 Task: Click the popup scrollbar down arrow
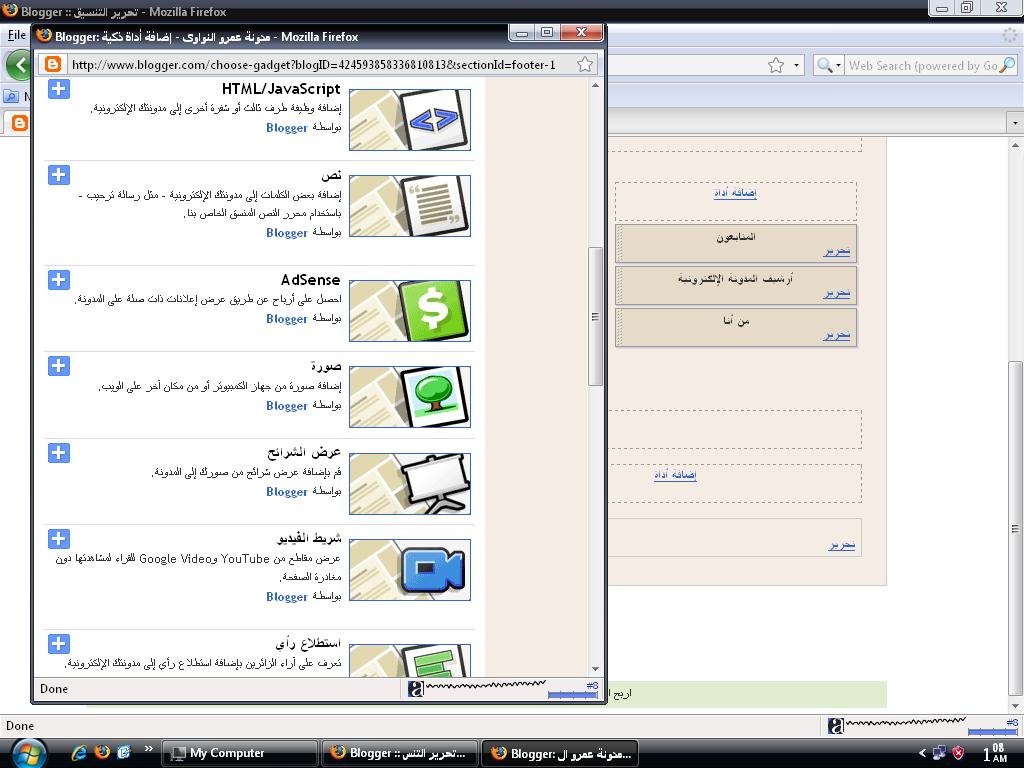point(596,669)
